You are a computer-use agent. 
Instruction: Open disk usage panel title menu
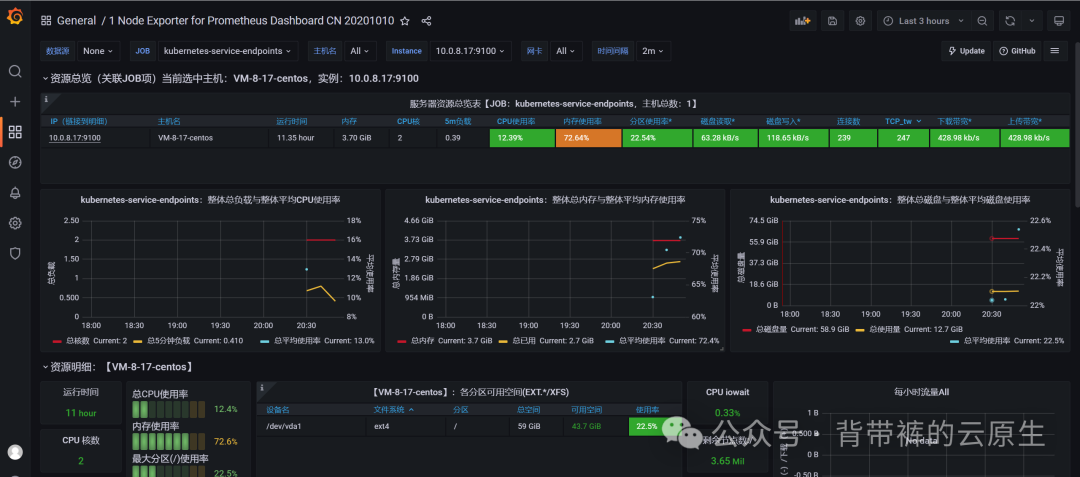click(x=900, y=200)
